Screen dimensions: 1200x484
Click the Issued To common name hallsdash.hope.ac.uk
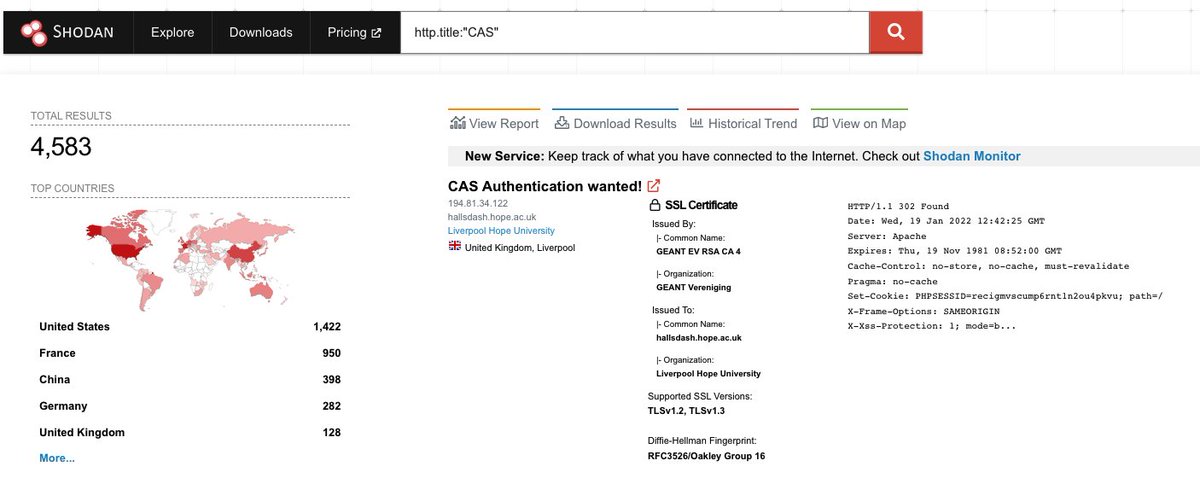(x=699, y=338)
